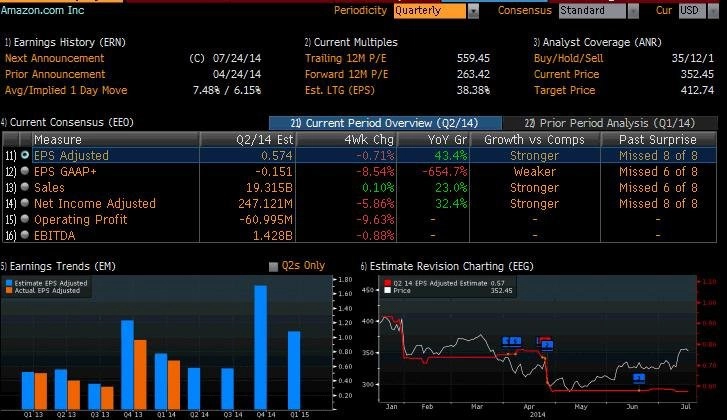Click the Periodicity dropdown arrow
Screen dimensions: 727x420
[473, 11]
